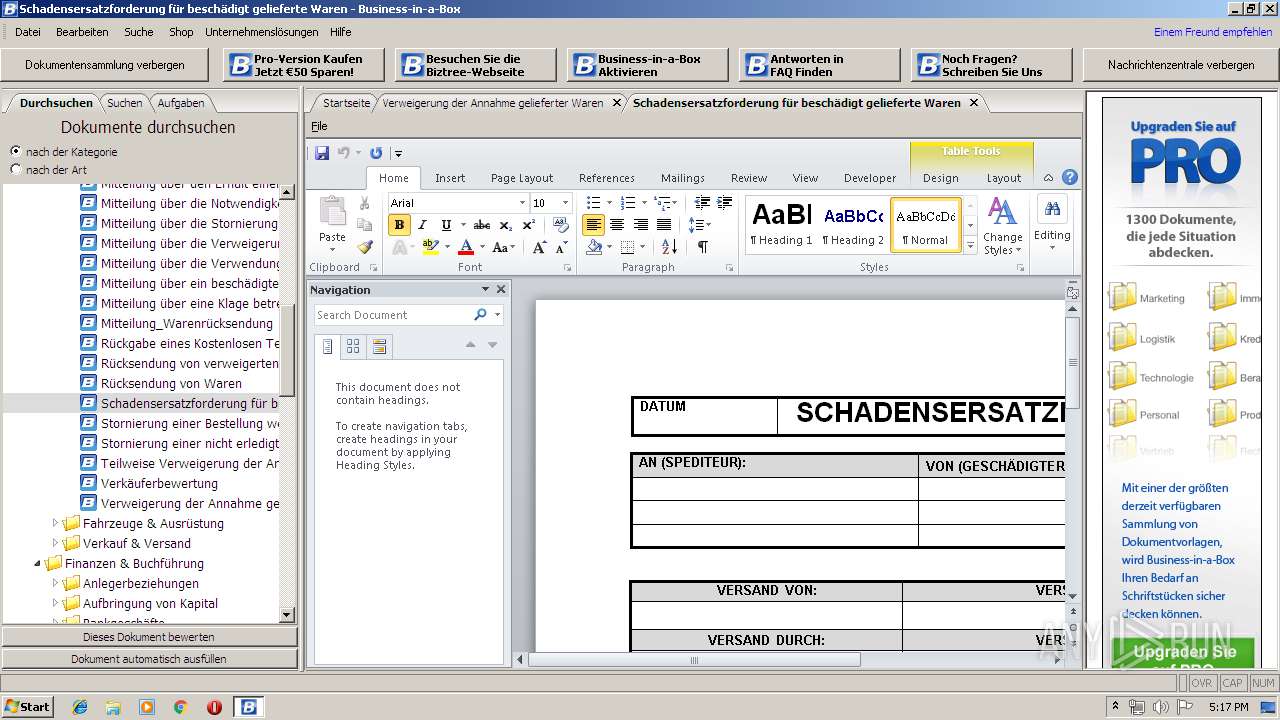This screenshot has height=720, width=1280.
Task: Select 'nach der Art' radio button
Action: (15, 169)
